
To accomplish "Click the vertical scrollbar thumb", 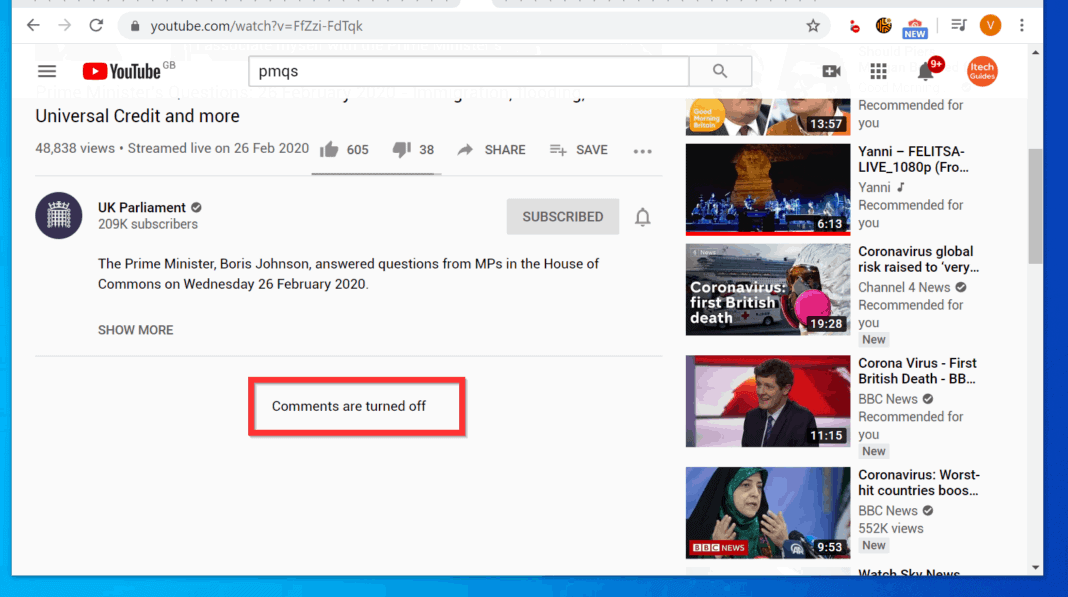I will tap(1035, 206).
